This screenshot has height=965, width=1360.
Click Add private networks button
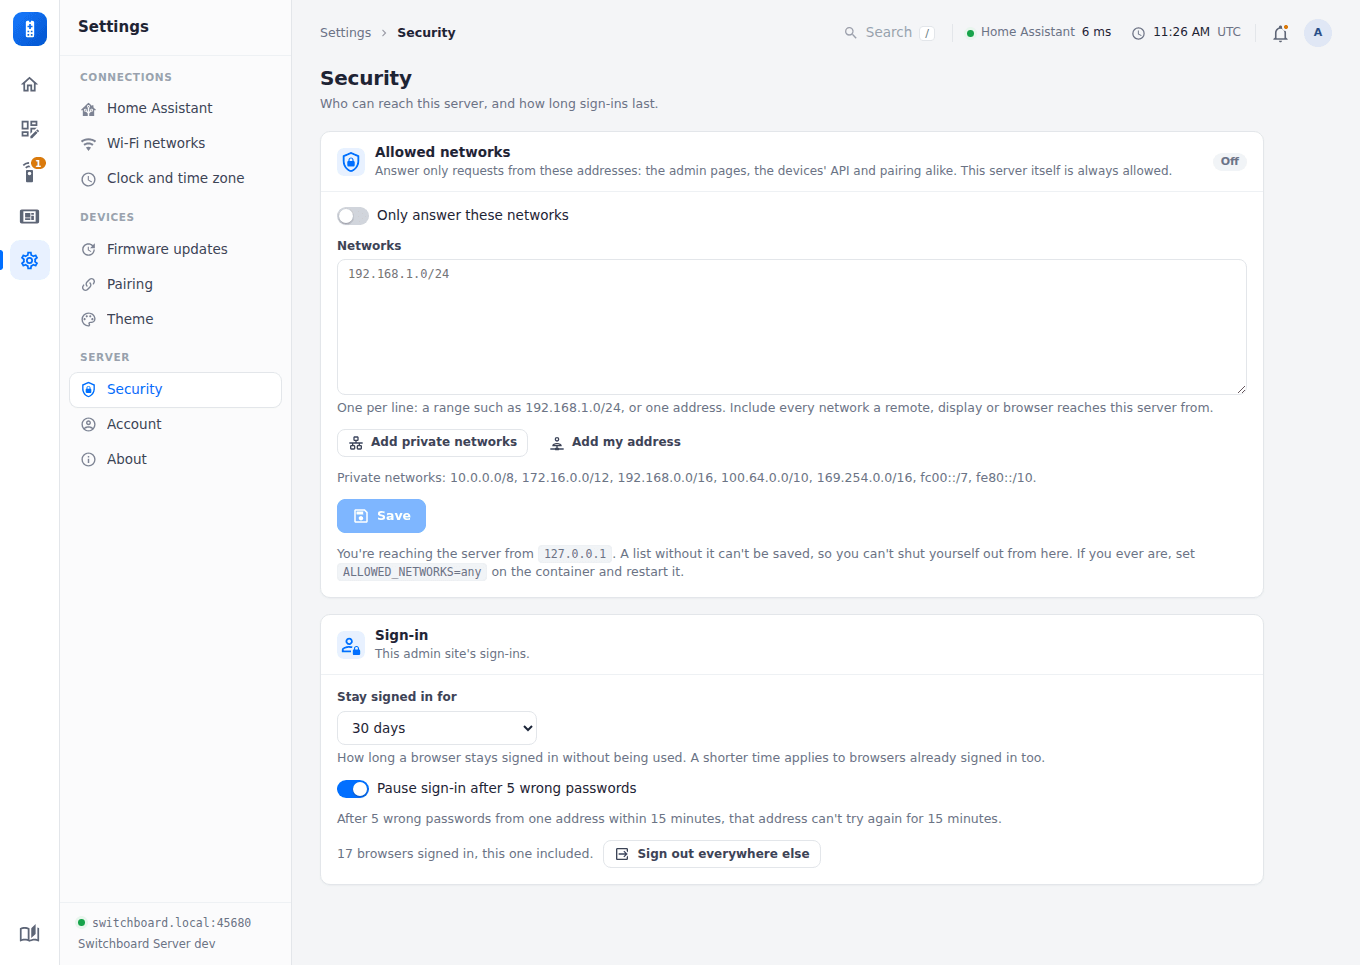(x=432, y=442)
